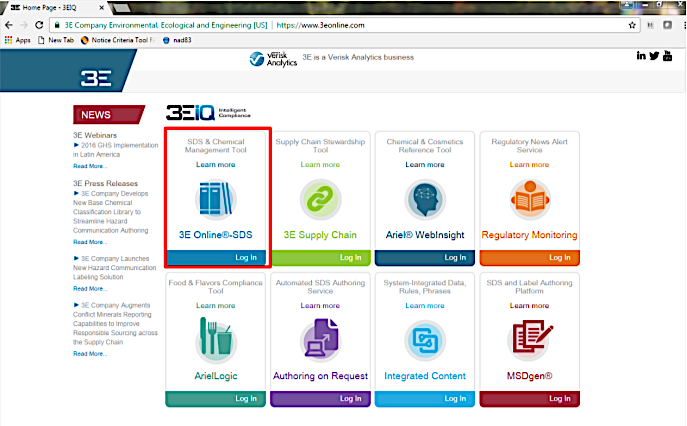Image resolution: width=687 pixels, height=426 pixels.
Task: Open 2016 GHS Implementation webinar link
Action: 116,149
